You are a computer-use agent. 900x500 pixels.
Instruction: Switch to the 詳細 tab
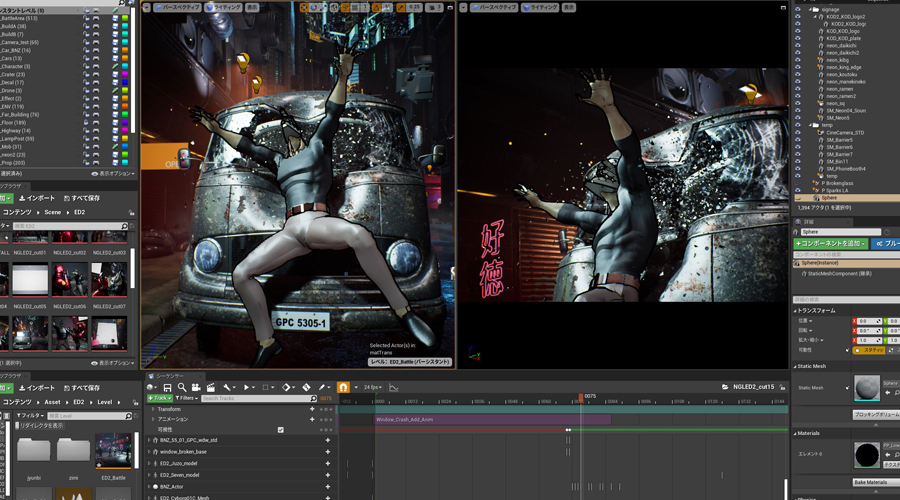pyautogui.click(x=810, y=222)
